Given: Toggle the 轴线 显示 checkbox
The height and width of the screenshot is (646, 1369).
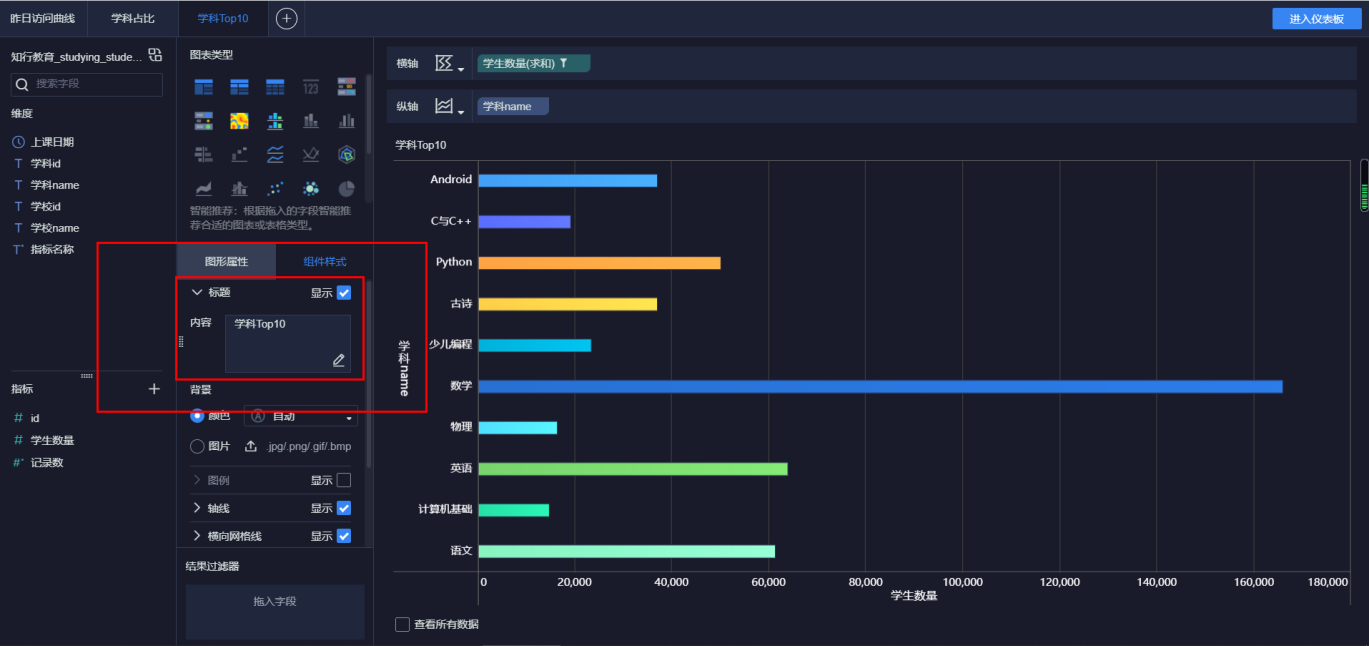Looking at the screenshot, I should (x=344, y=508).
